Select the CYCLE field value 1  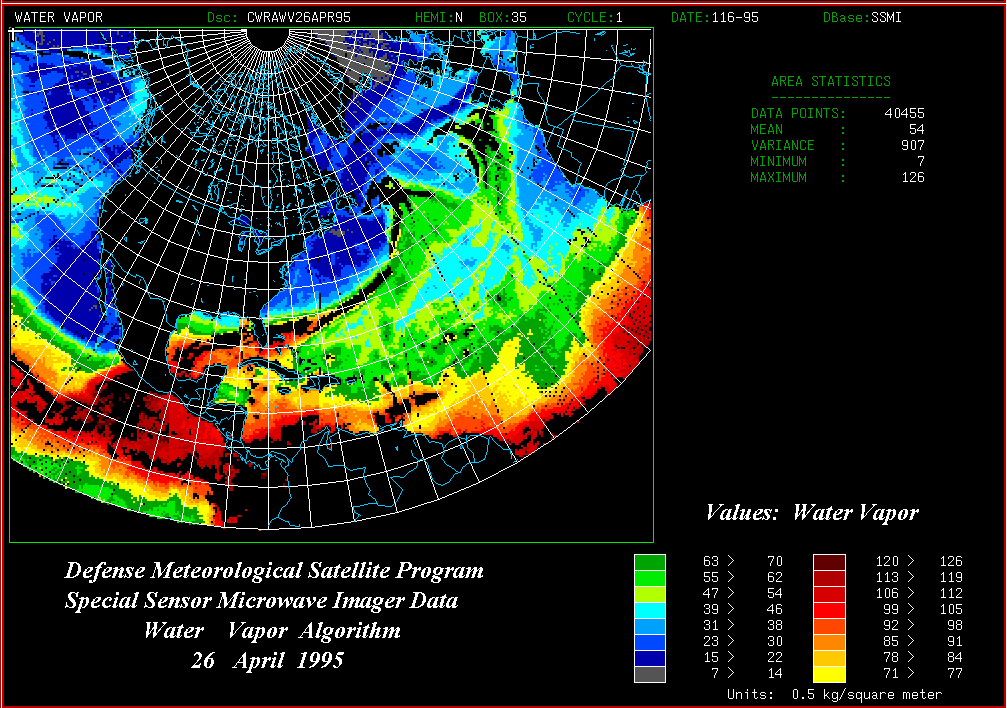[618, 17]
